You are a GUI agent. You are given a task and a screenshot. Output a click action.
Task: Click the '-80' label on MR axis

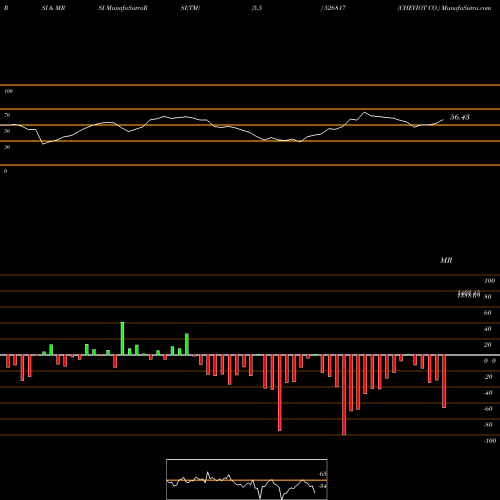pos(488,425)
